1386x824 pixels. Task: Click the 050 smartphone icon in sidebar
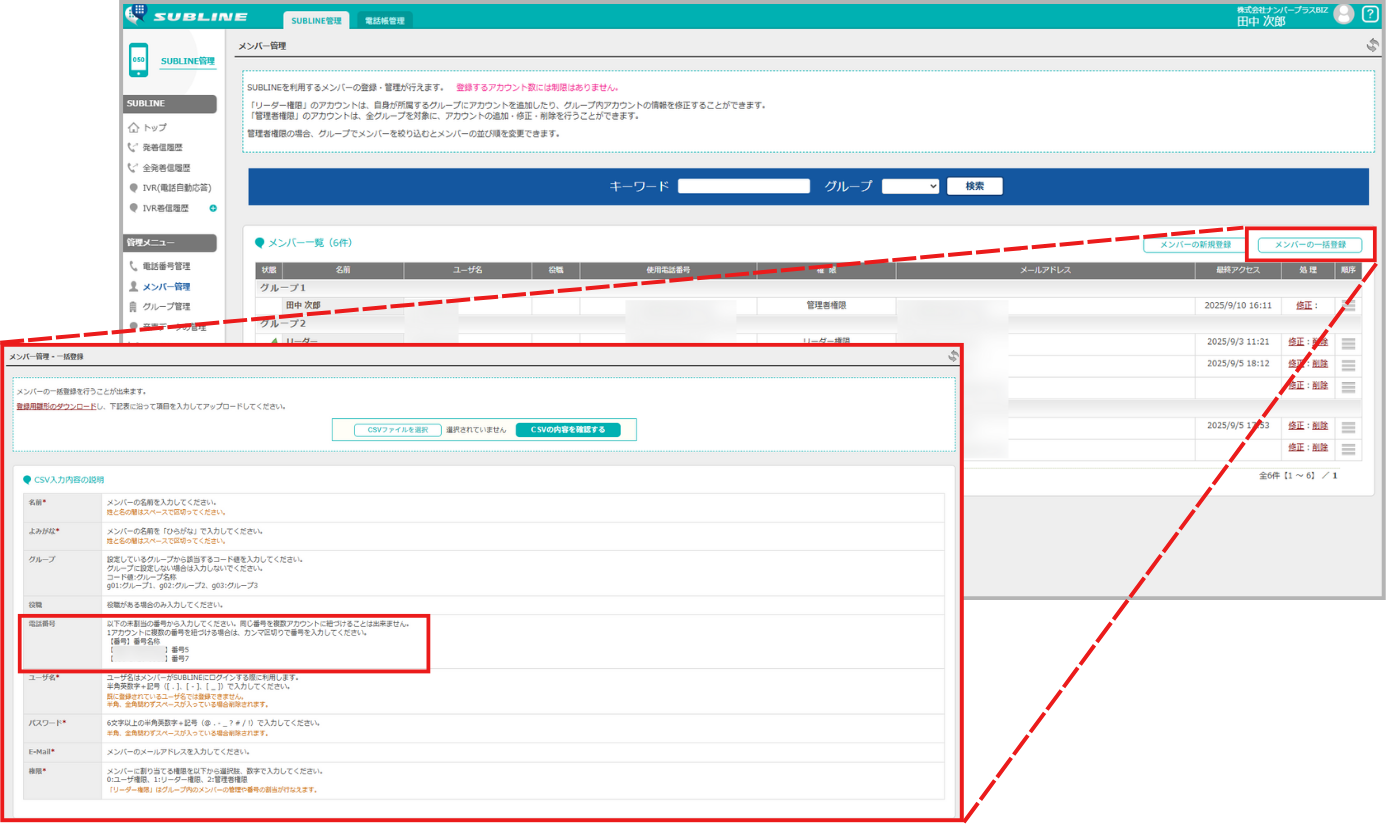pos(139,60)
